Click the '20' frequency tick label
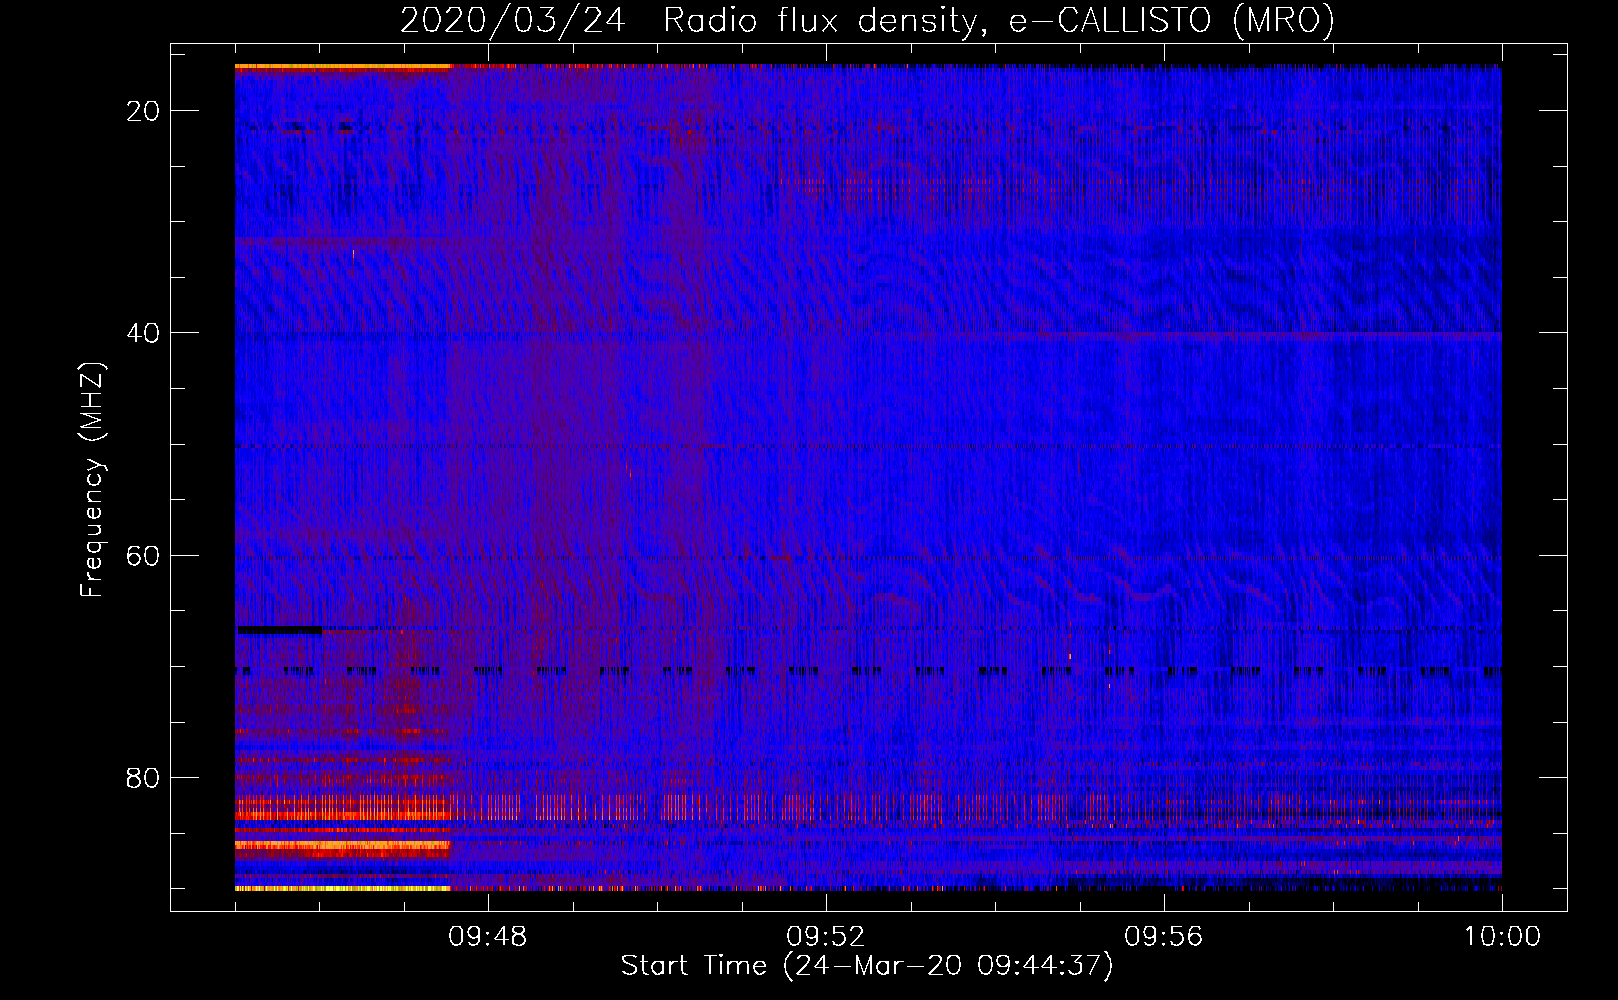This screenshot has width=1618, height=1000. [143, 111]
